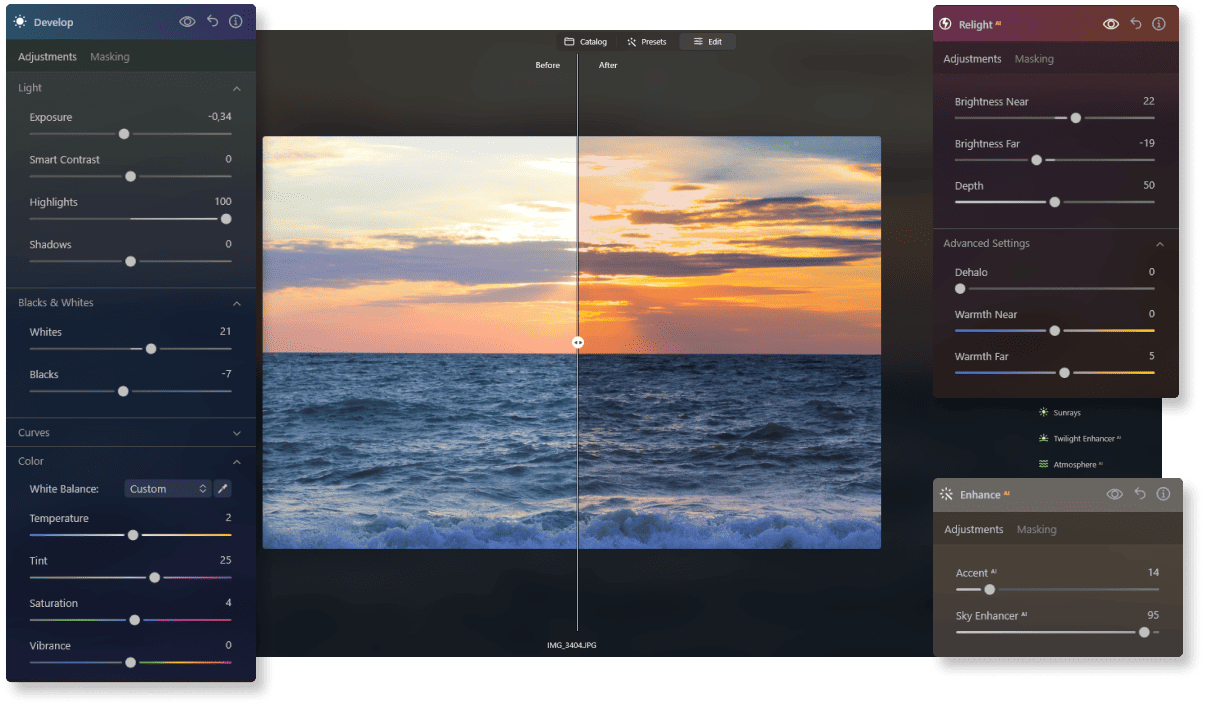
Task: Select the Atmosphere AI tool
Action: pos(1072,464)
